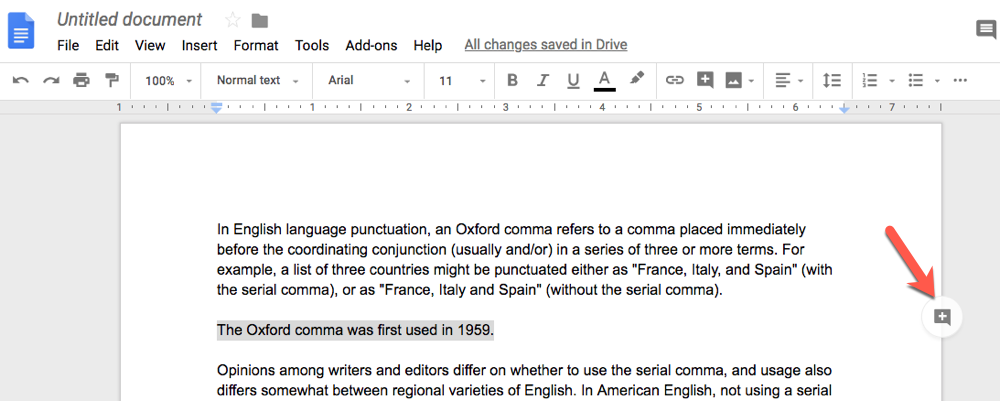Toggle Bold formatting
Image resolution: width=1000 pixels, height=401 pixels.
512,80
